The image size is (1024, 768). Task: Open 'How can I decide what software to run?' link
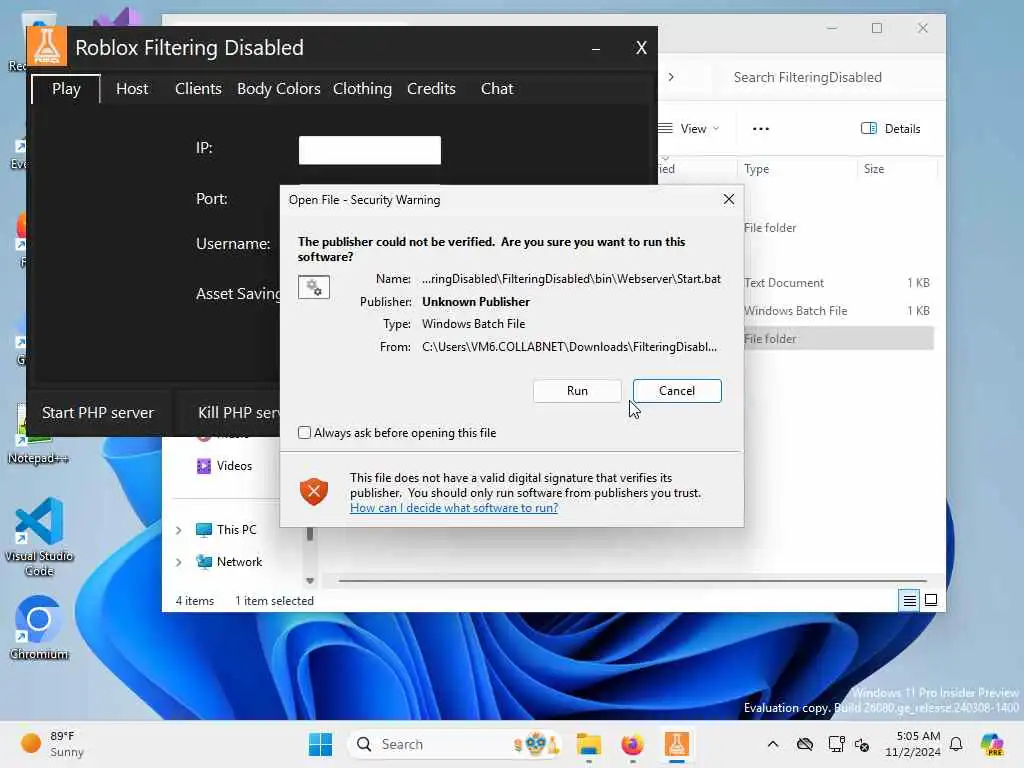(454, 508)
